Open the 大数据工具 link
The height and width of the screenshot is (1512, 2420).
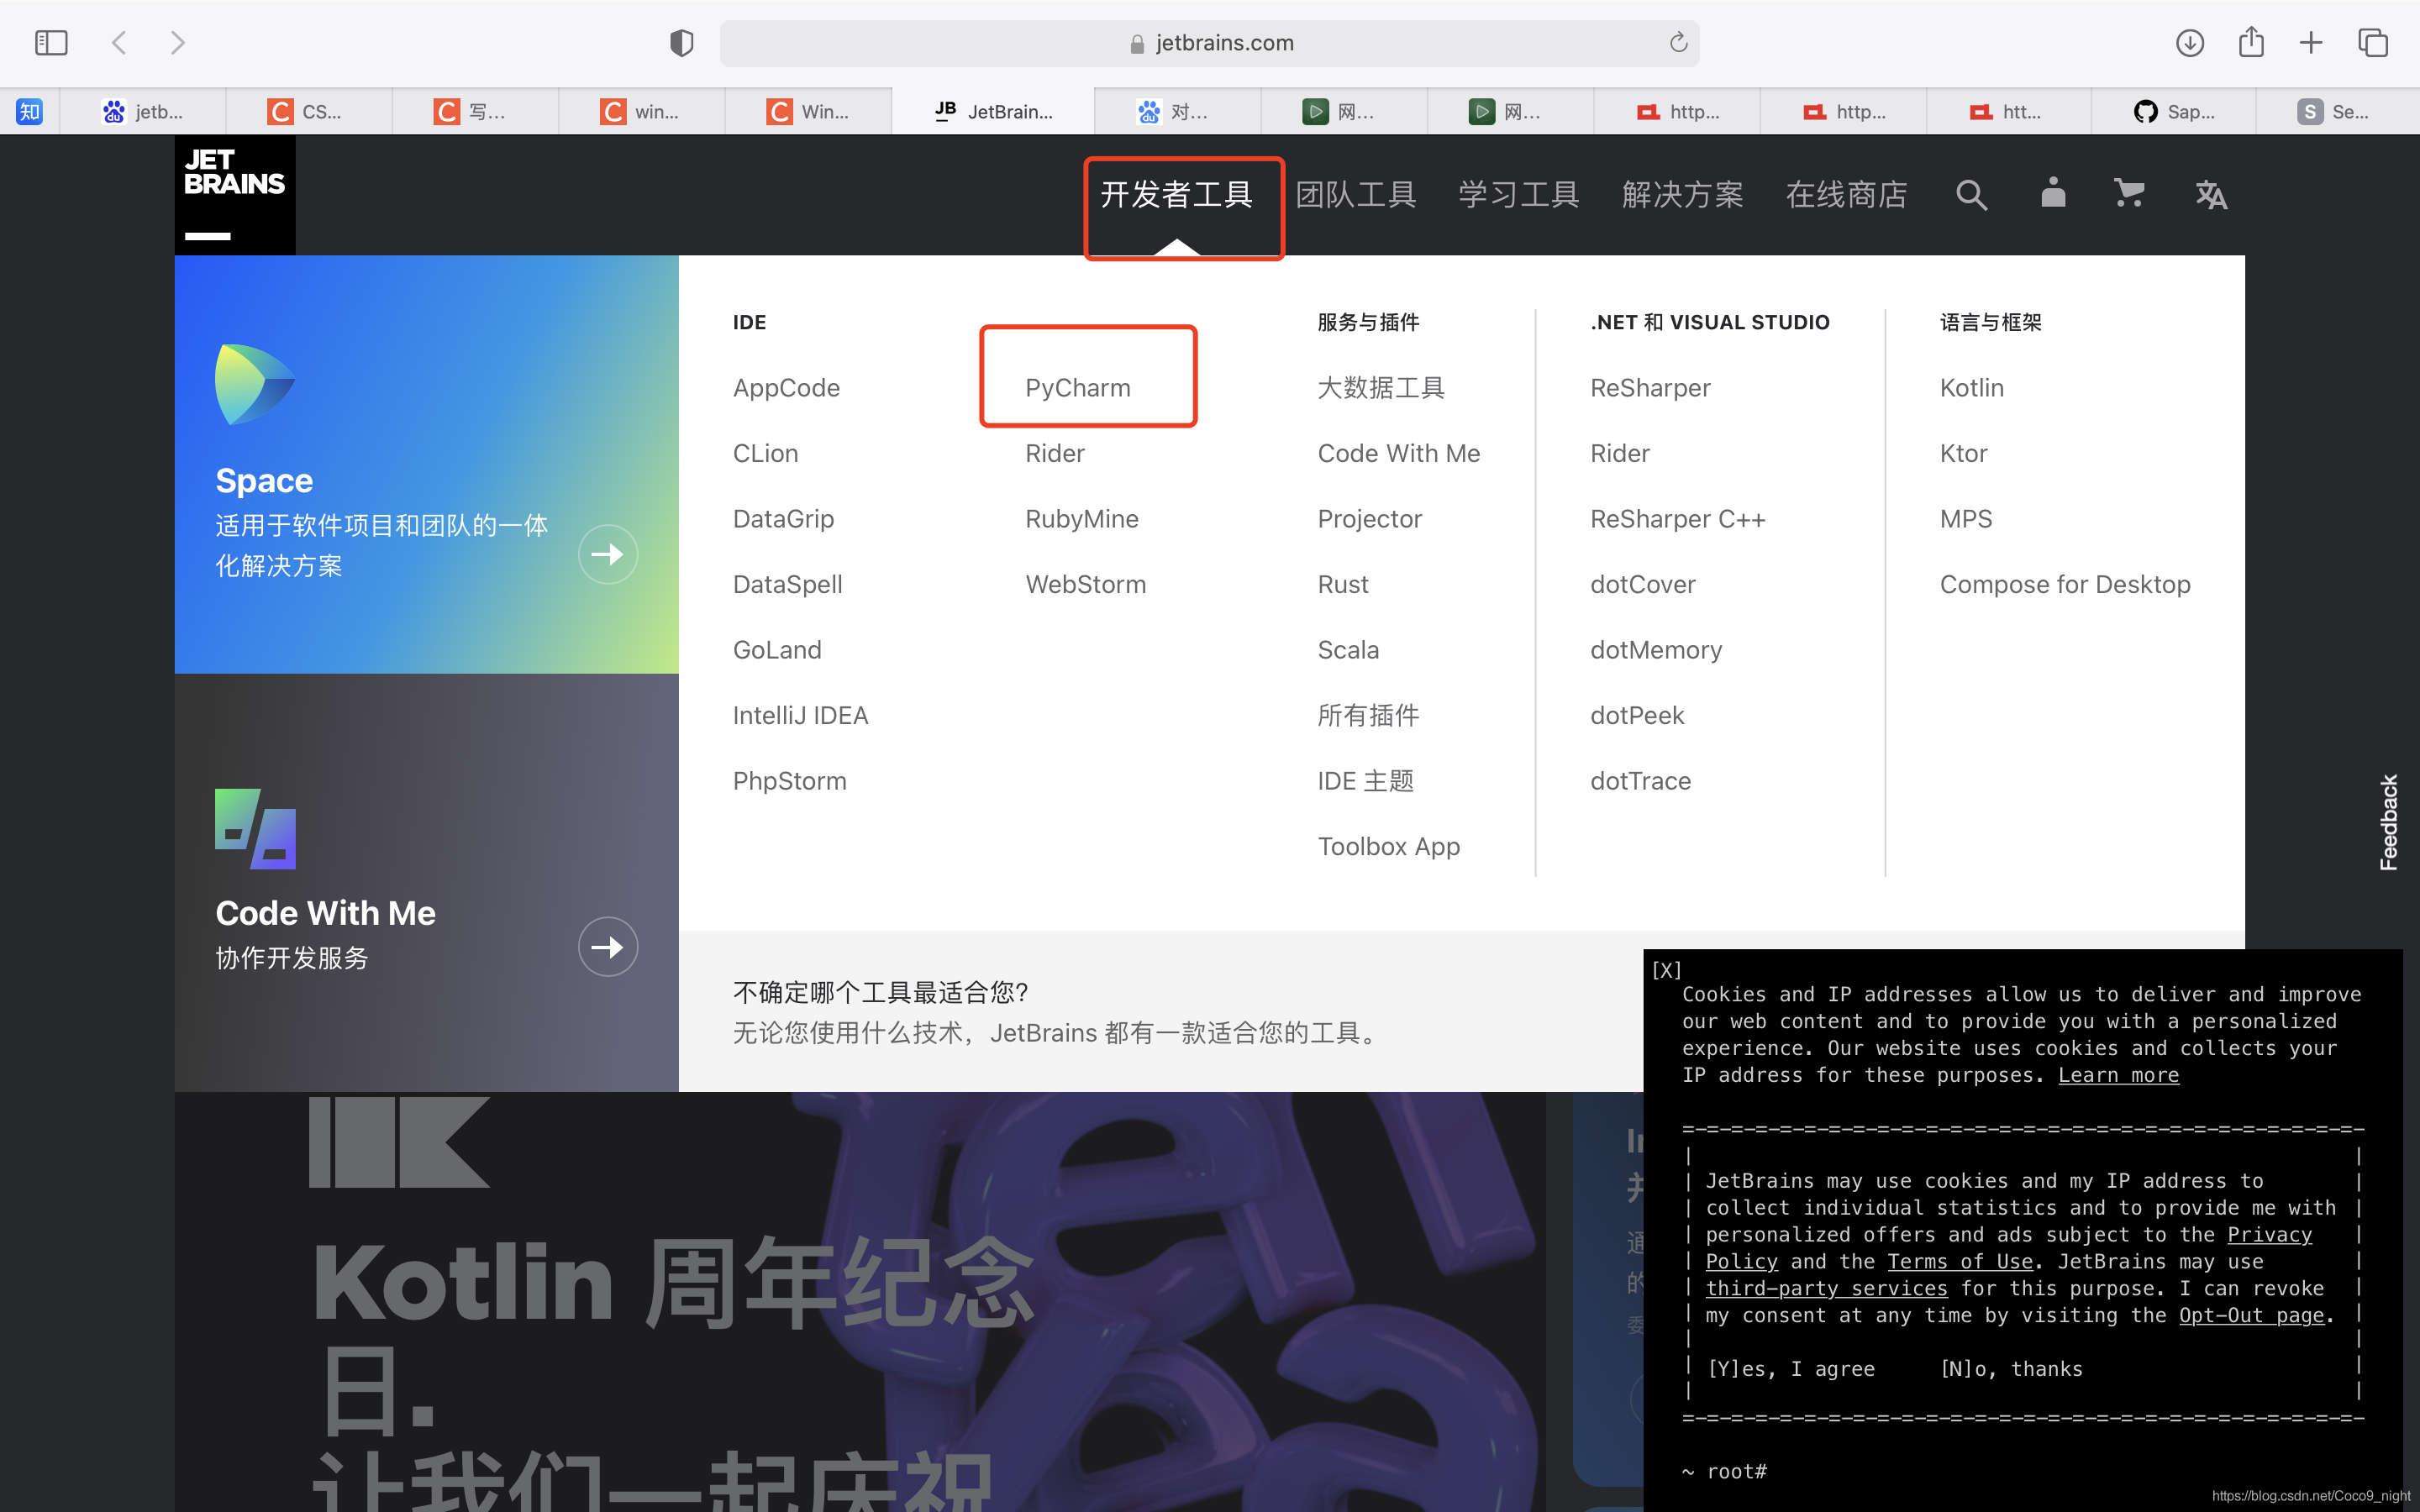coord(1381,388)
